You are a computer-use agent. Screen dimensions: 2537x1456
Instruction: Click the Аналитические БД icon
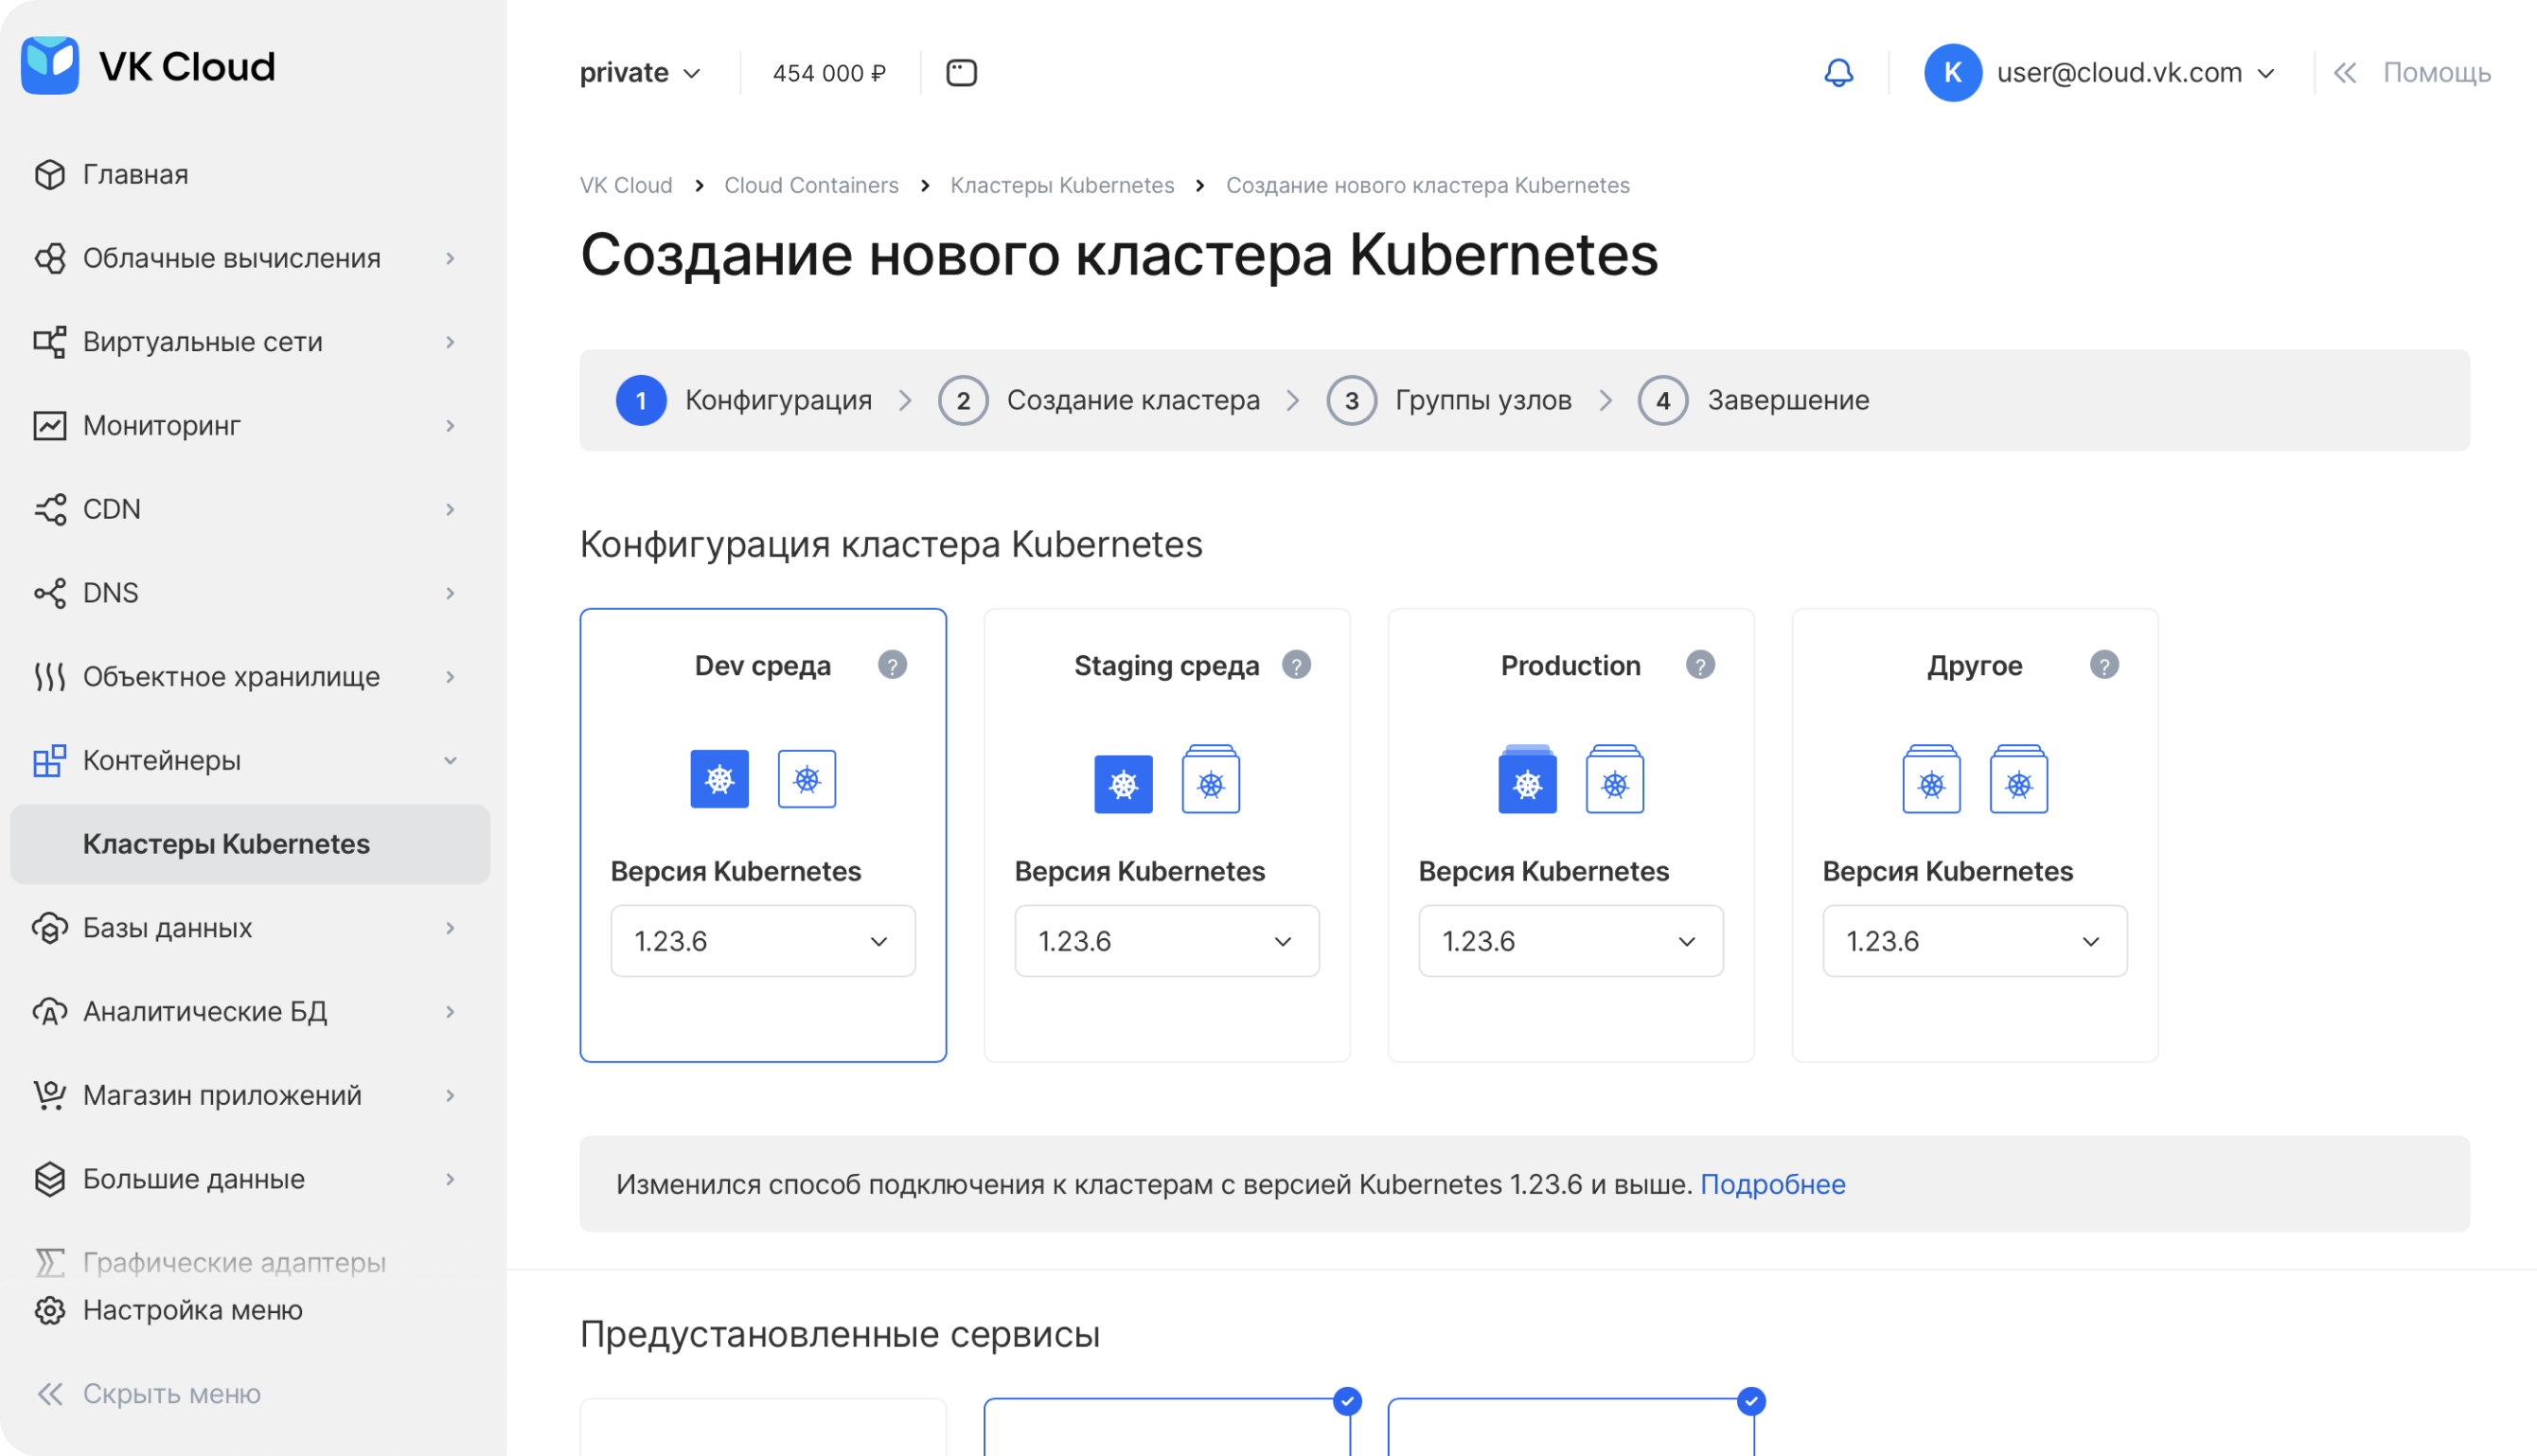(x=49, y=1012)
